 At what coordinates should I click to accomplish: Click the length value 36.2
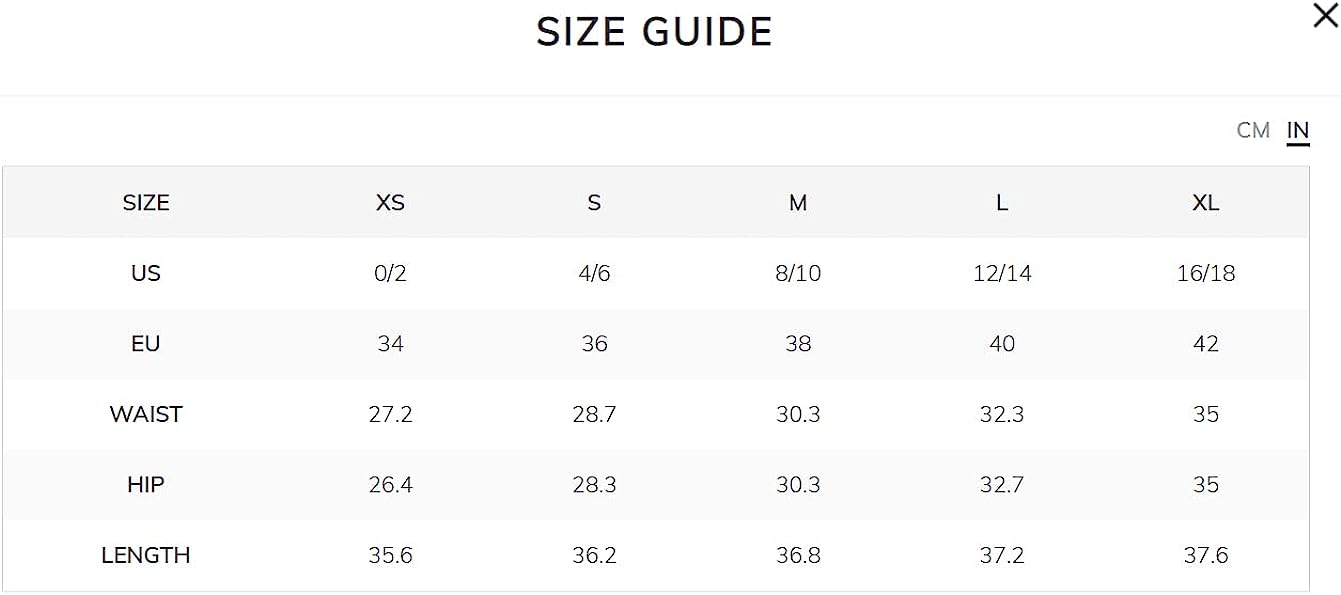(x=594, y=555)
